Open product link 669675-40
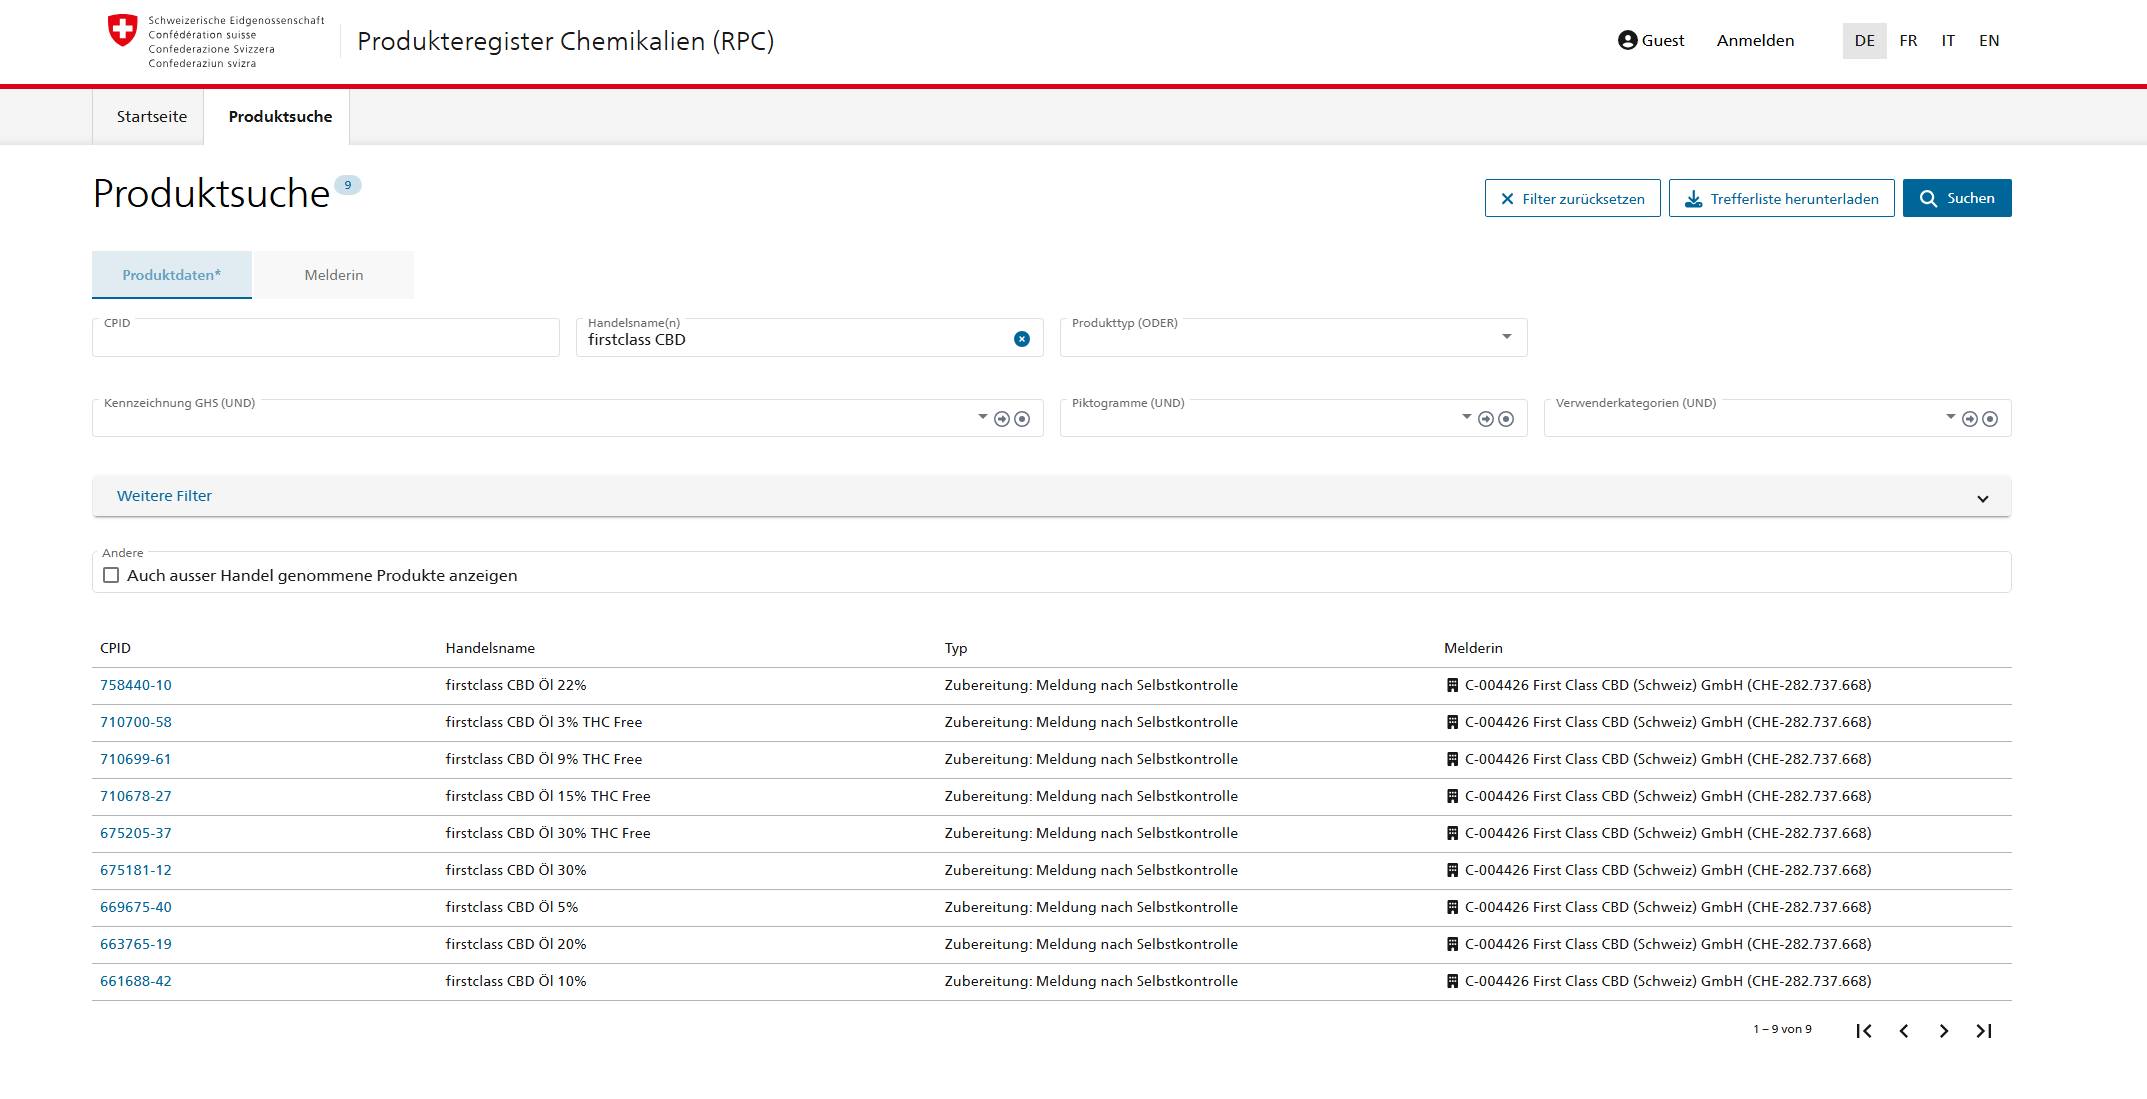Image resolution: width=2147 pixels, height=1099 pixels. tap(136, 907)
